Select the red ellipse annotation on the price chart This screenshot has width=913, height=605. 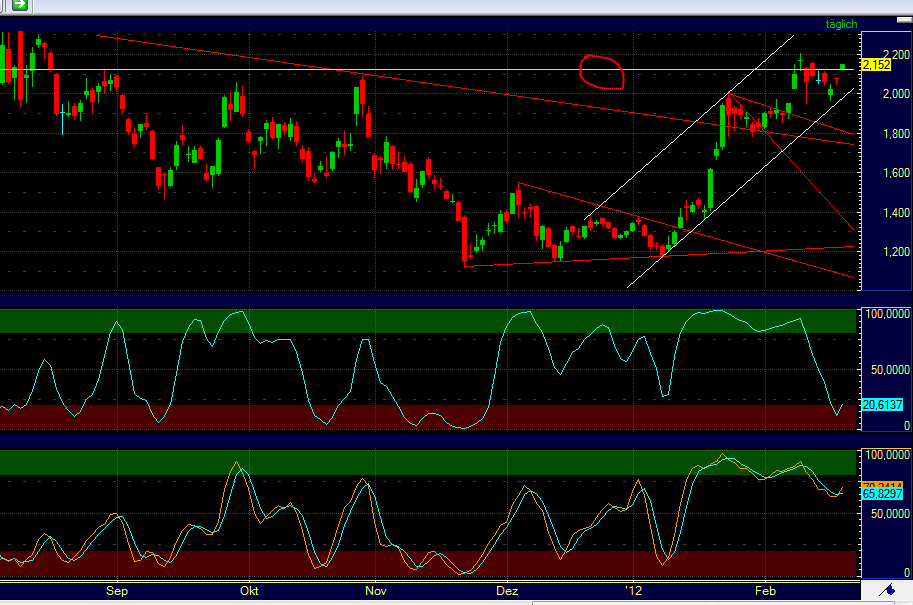[x=600, y=70]
